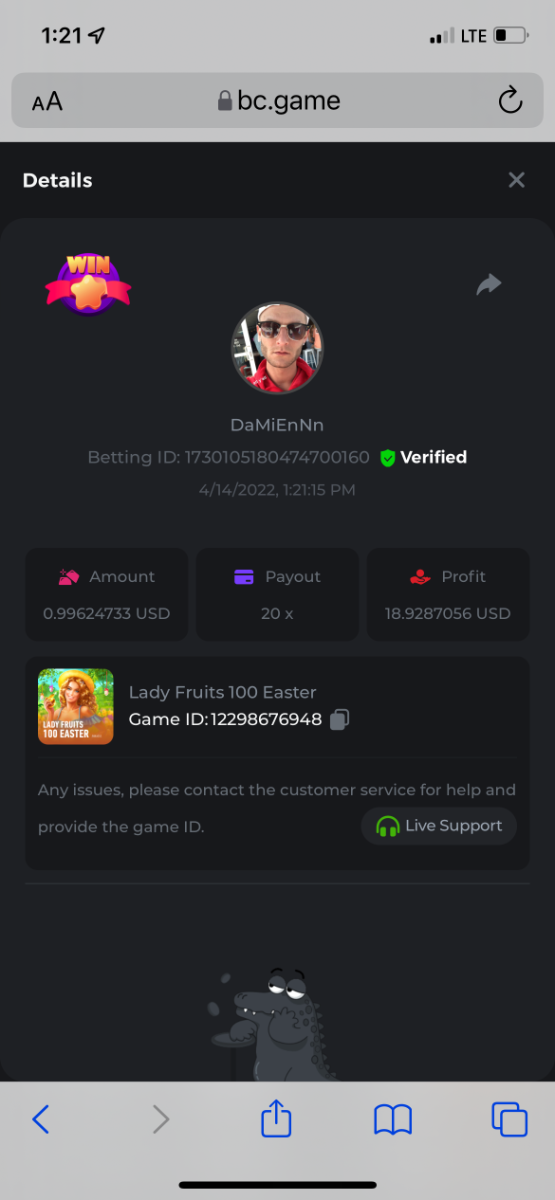Close the Details panel

click(x=516, y=180)
